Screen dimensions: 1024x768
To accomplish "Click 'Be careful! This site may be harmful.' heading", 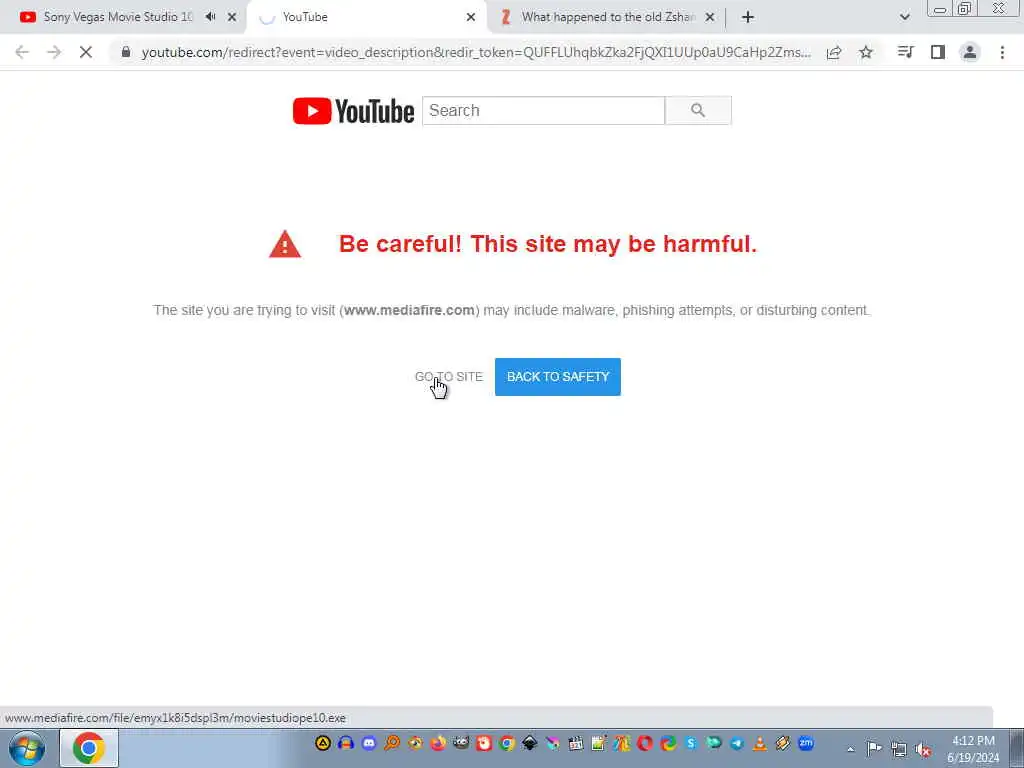I will pyautogui.click(x=548, y=244).
